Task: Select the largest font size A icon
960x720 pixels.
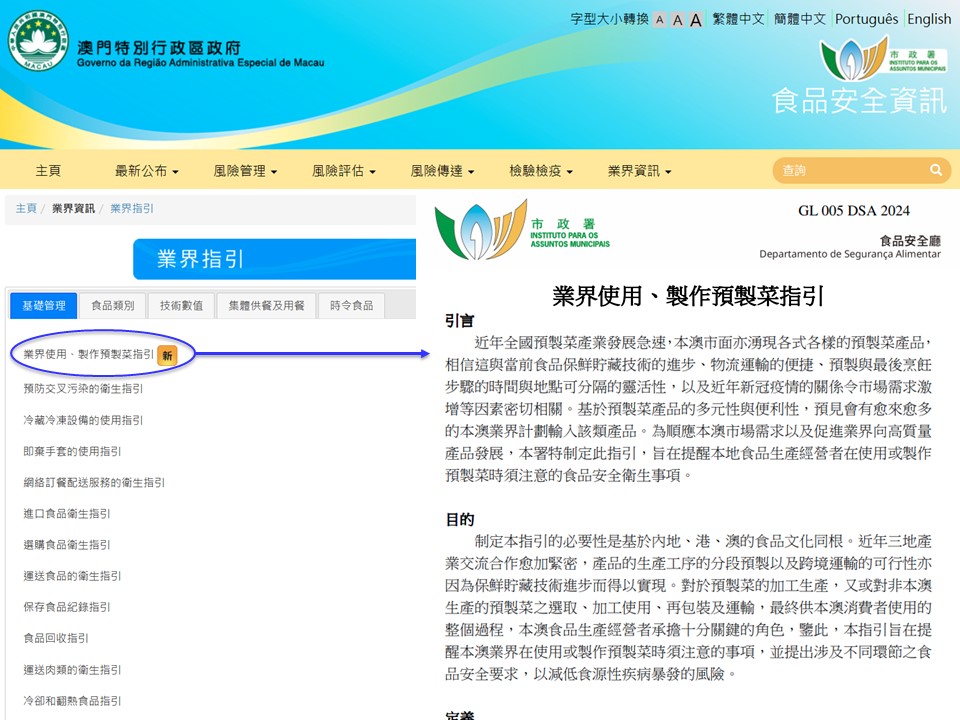Action: coord(696,20)
